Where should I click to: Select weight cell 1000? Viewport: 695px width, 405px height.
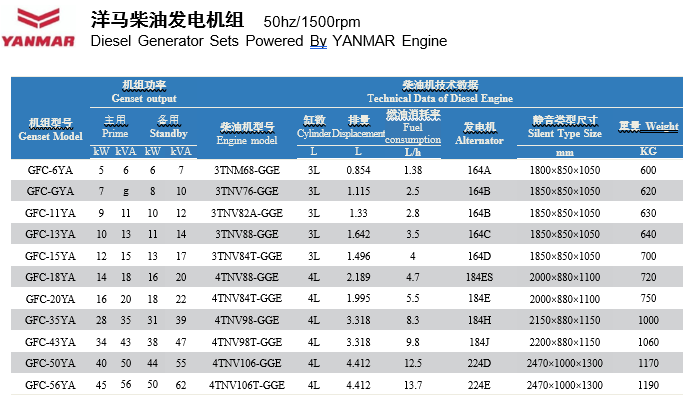[648, 320]
